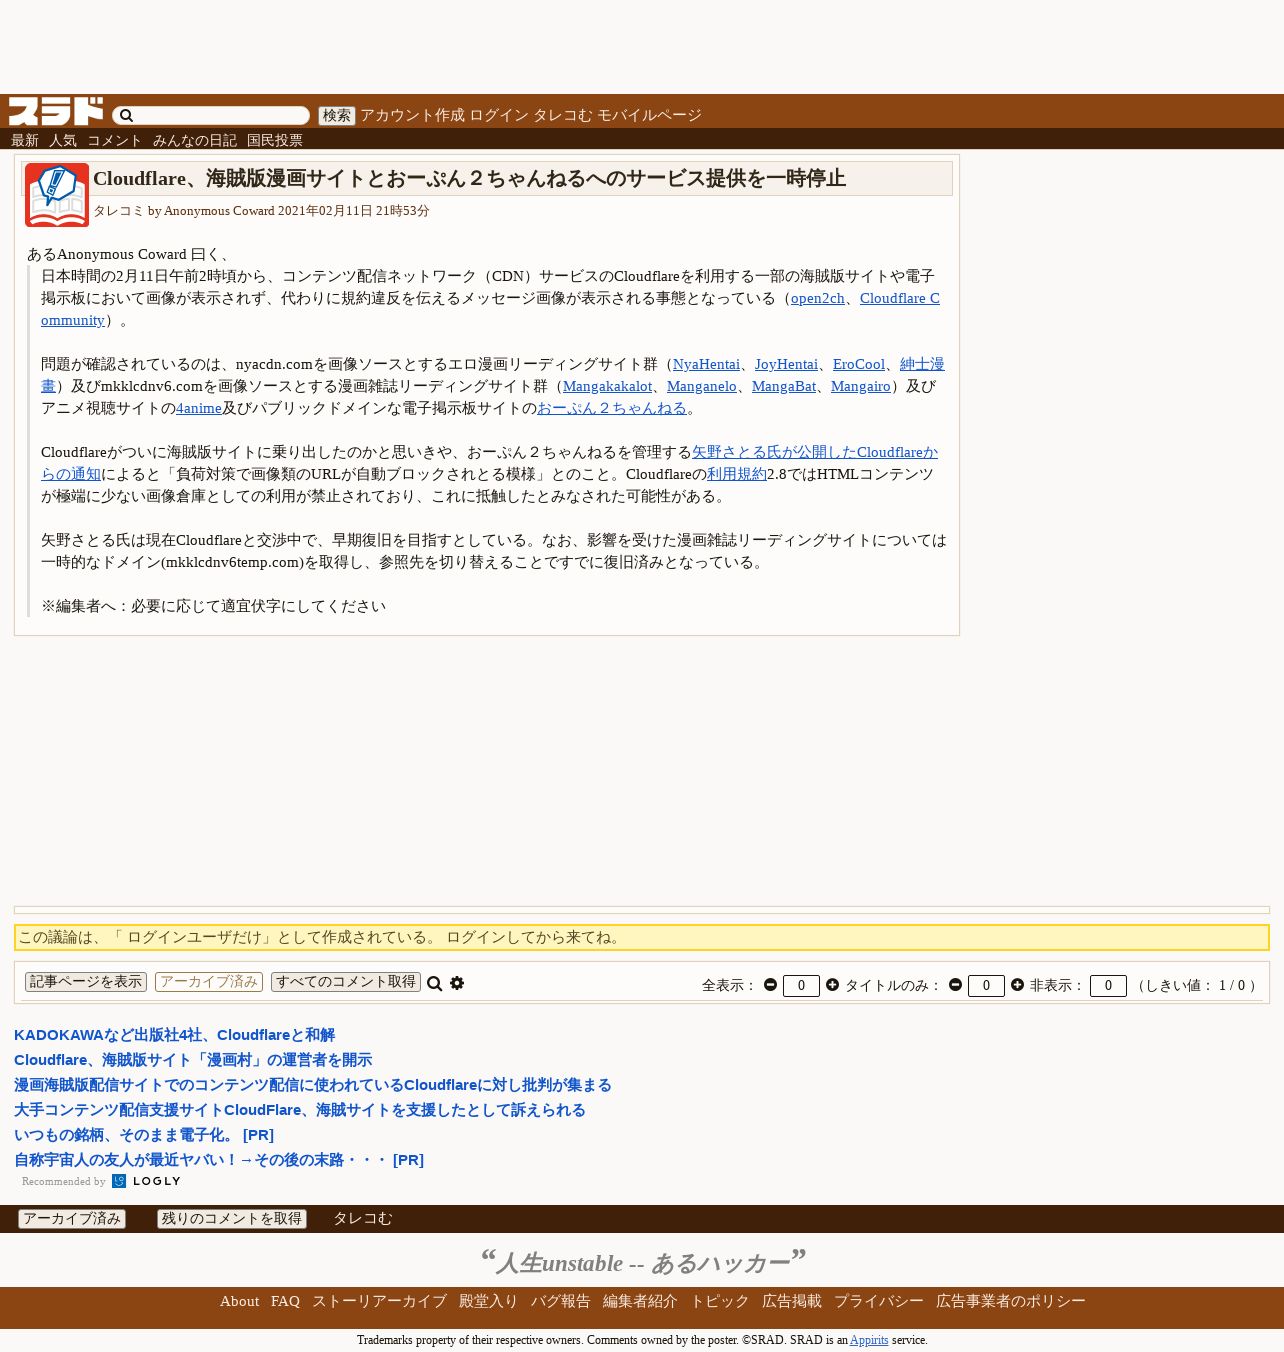Open PR link 自称宇宙人の友人
Viewport: 1284px width, 1352px height.
point(219,1160)
